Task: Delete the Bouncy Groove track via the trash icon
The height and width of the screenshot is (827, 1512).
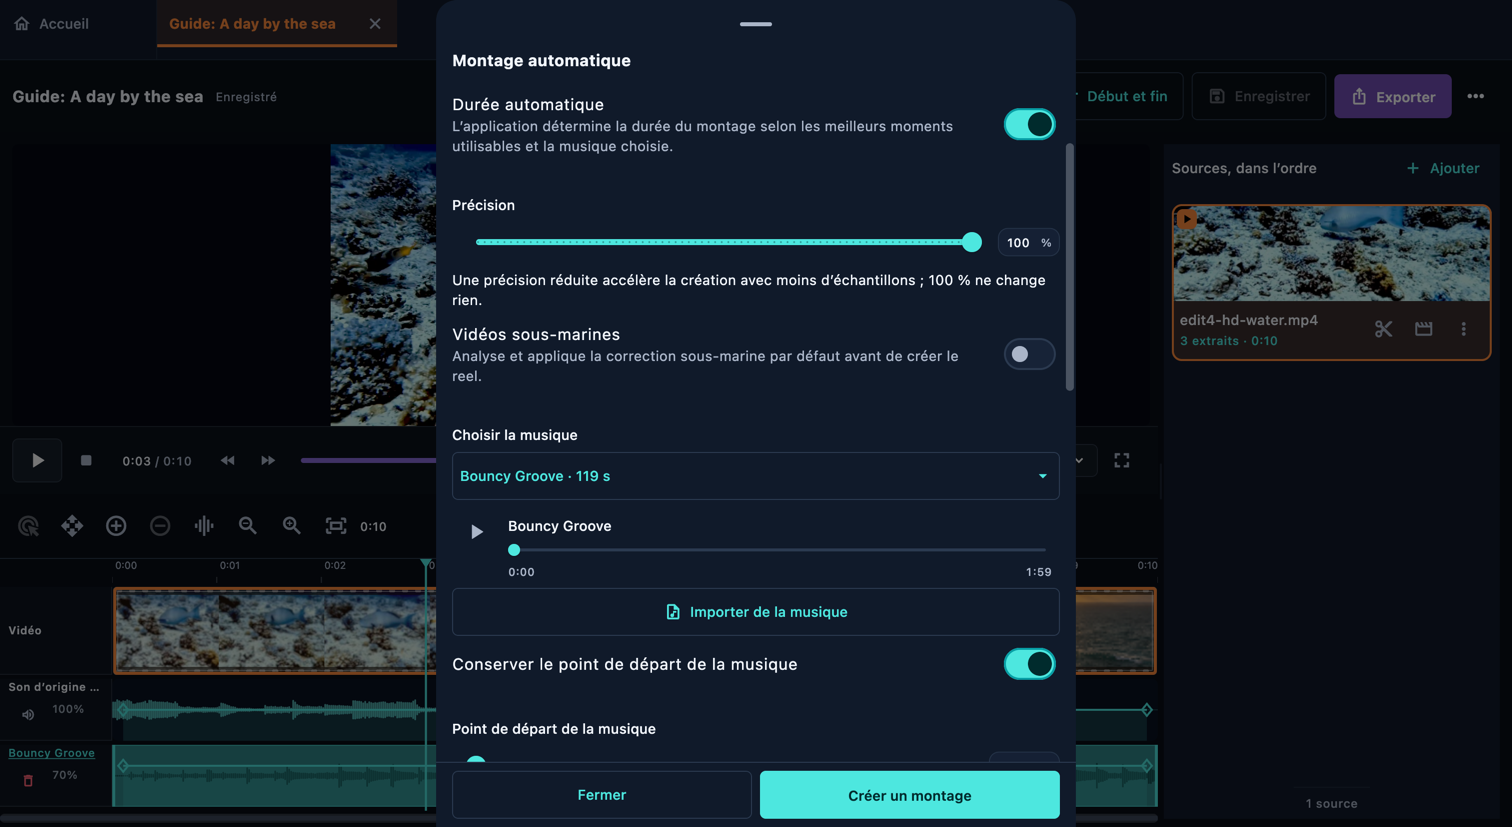Action: (28, 780)
